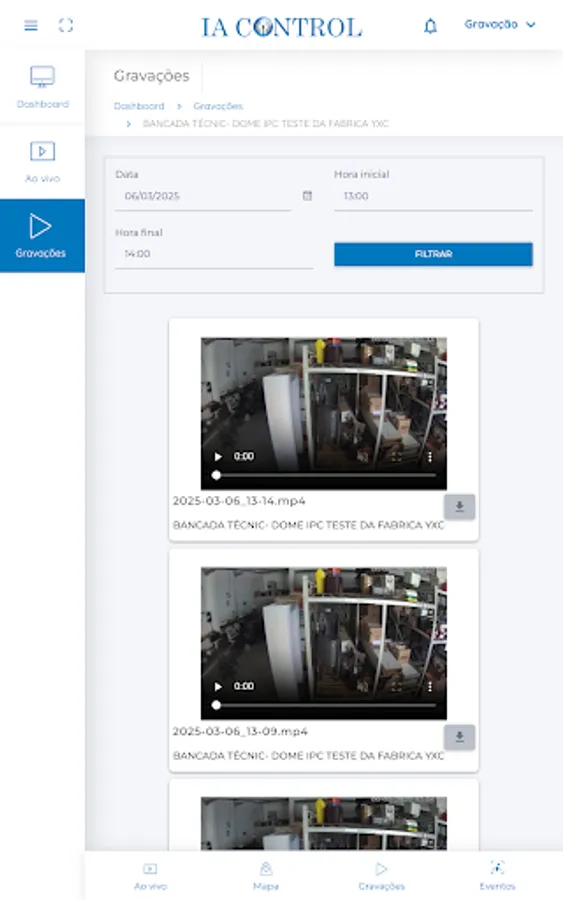Open Dashboard in the sidebar
563x900 pixels.
[42, 87]
